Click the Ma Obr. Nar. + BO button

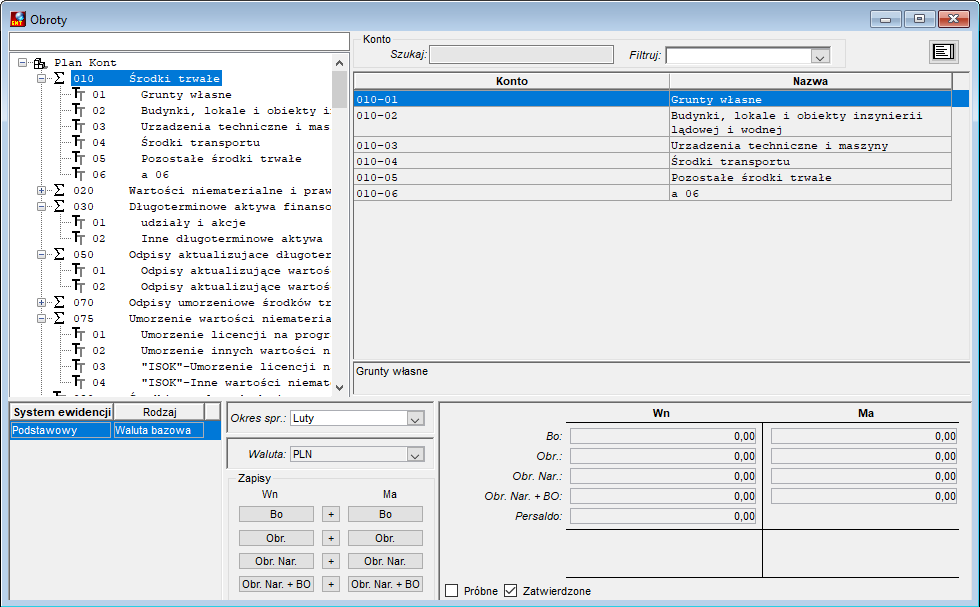click(385, 584)
